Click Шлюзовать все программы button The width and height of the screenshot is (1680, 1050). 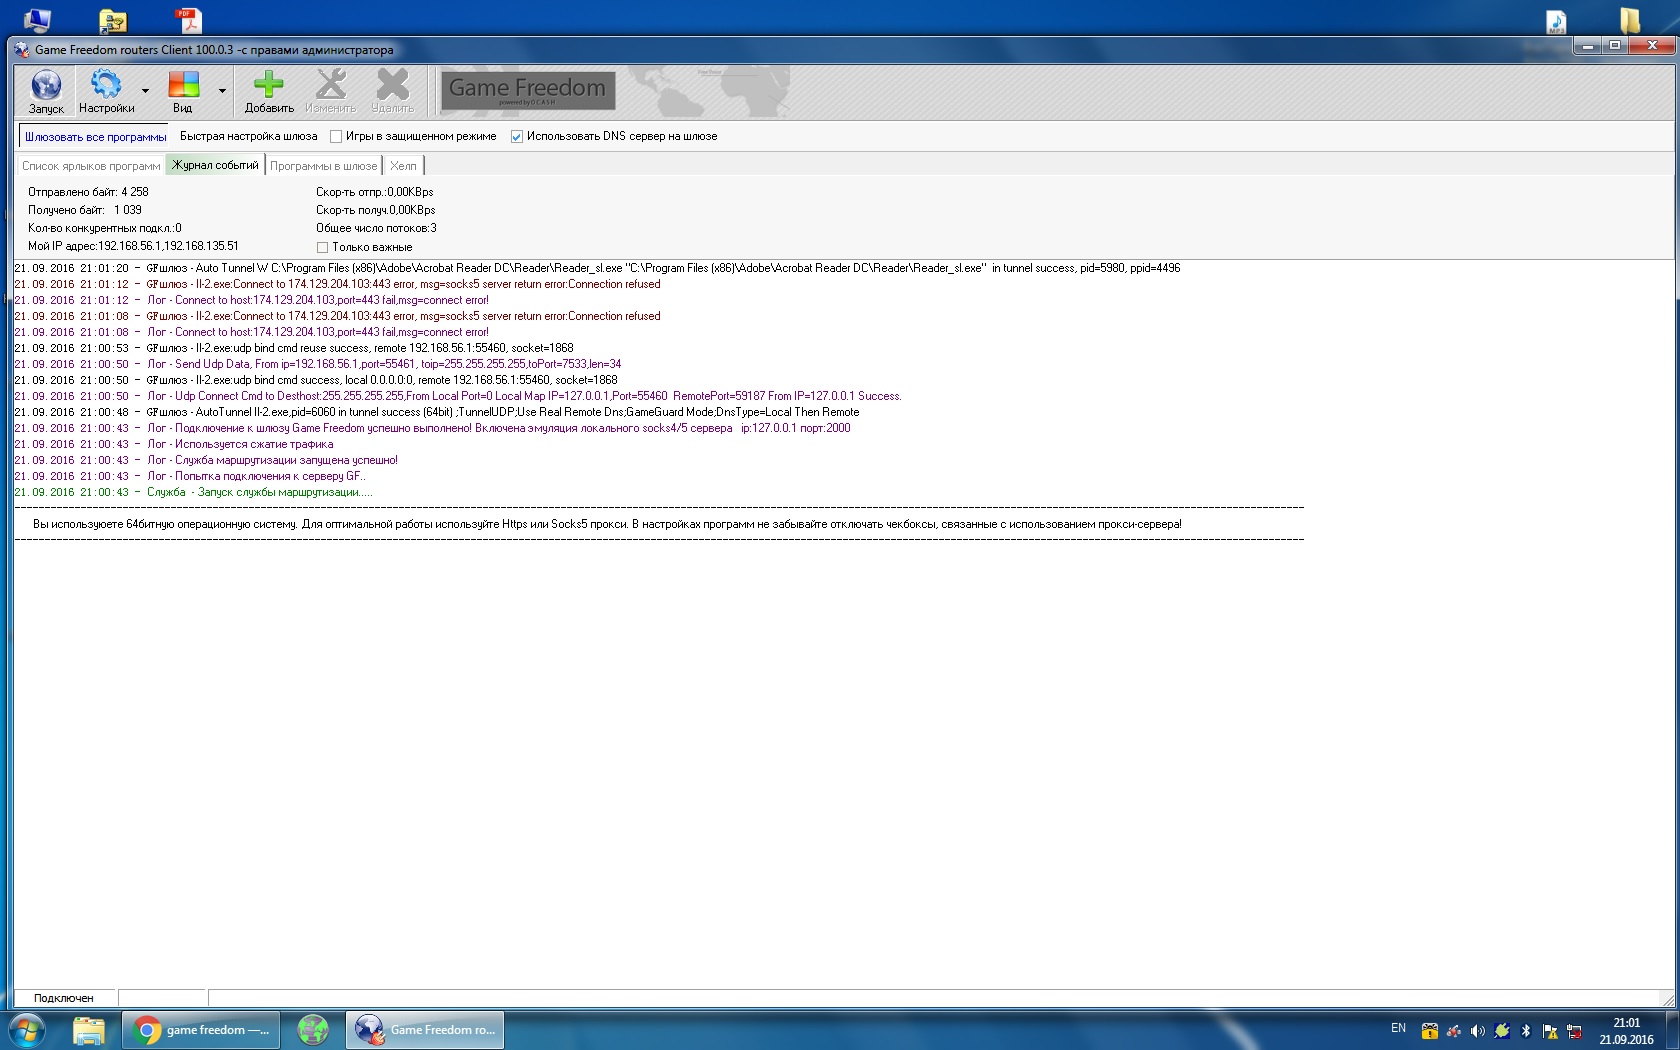[95, 137]
